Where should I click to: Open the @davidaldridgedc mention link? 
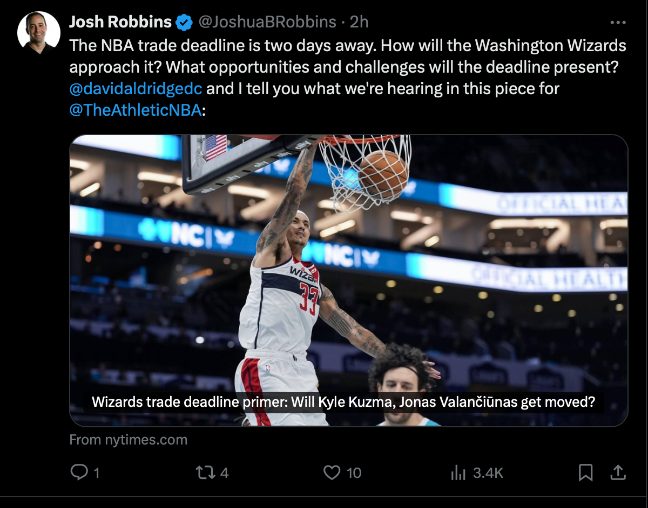[x=136, y=88]
